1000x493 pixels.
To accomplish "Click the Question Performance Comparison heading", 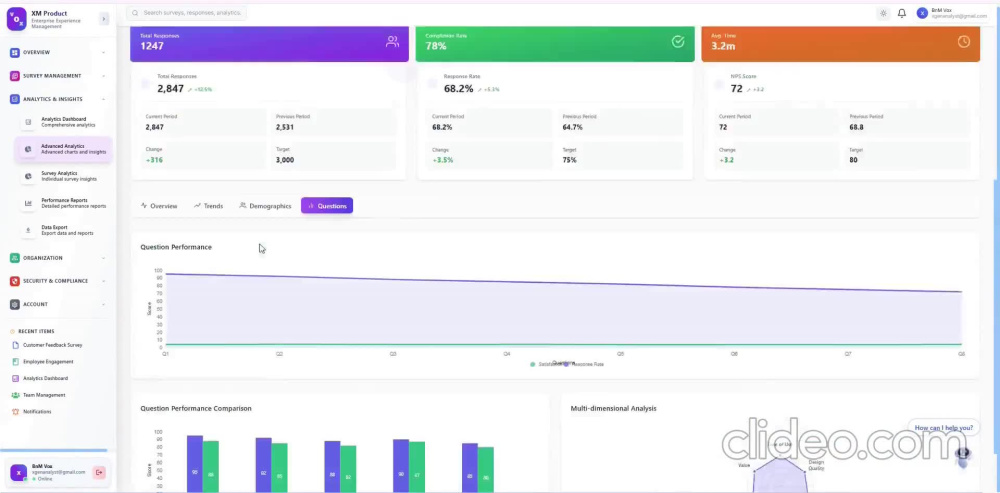I will (x=196, y=408).
